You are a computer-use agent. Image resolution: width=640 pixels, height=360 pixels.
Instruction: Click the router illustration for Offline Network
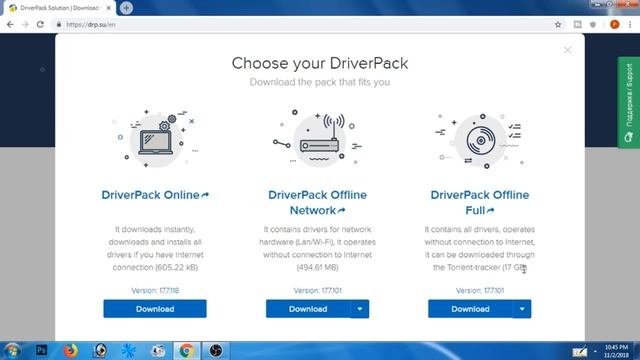point(318,139)
